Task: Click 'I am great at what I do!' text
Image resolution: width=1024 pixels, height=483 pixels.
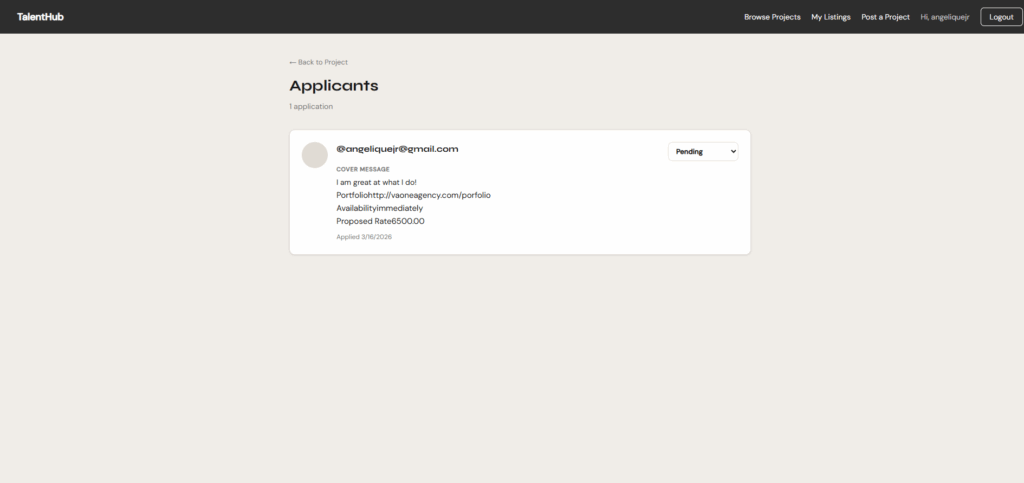Action: point(376,182)
